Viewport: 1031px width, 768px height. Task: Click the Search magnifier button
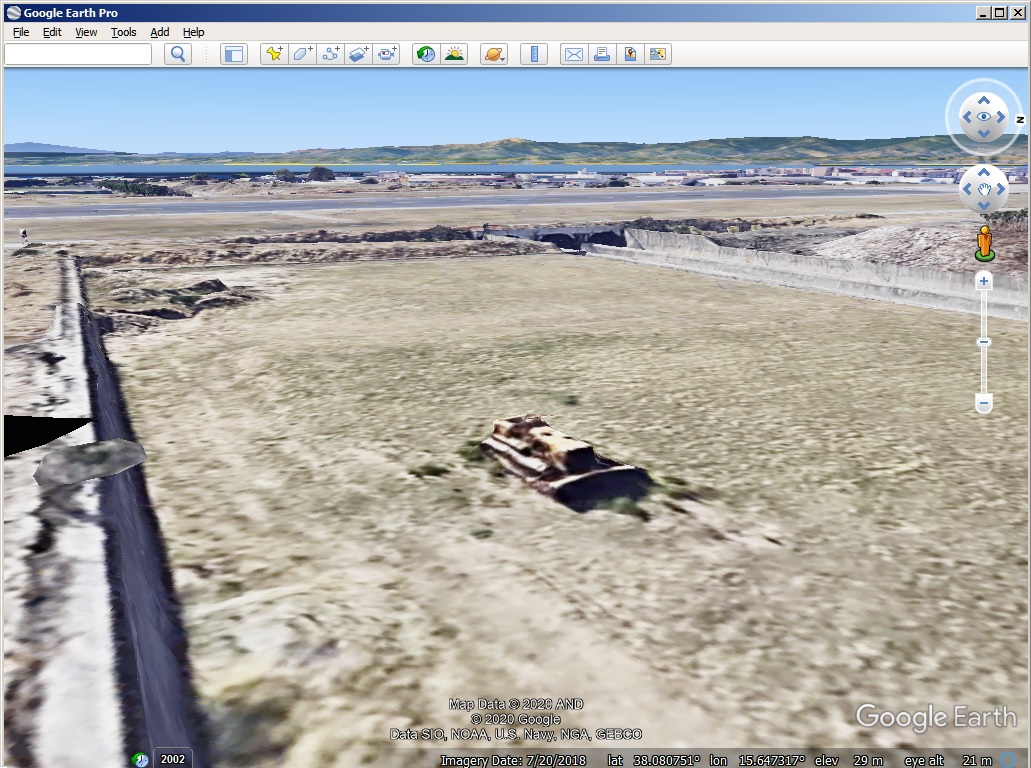[x=177, y=53]
